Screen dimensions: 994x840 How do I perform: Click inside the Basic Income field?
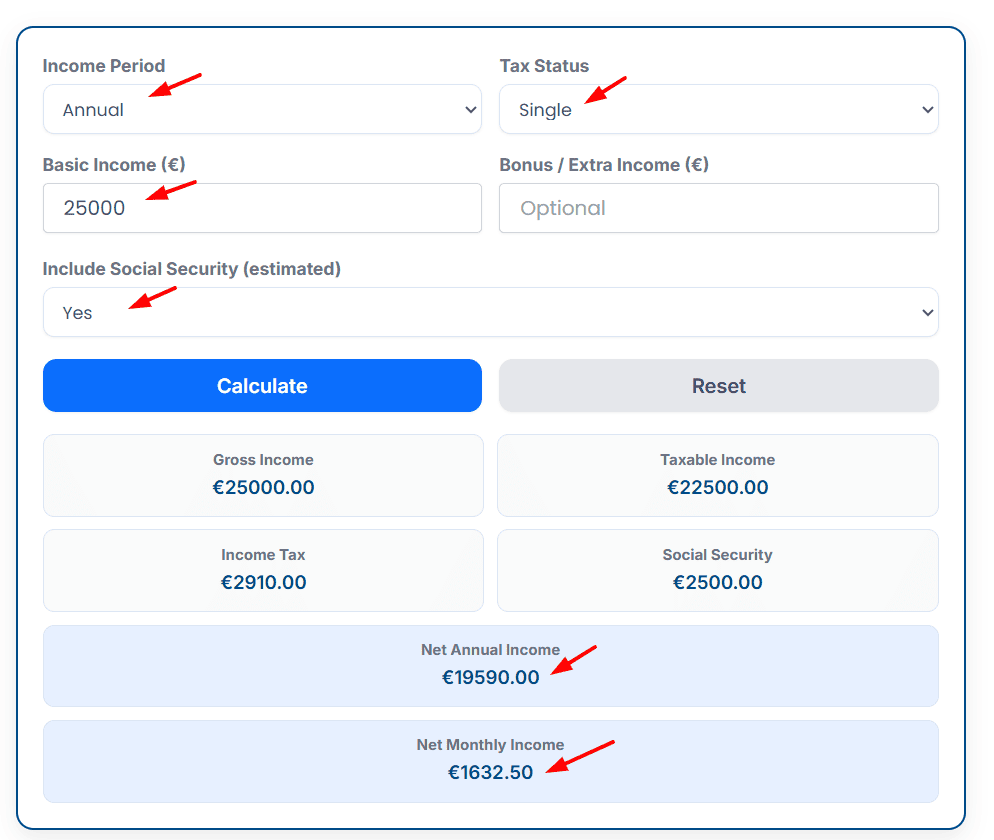(x=262, y=208)
